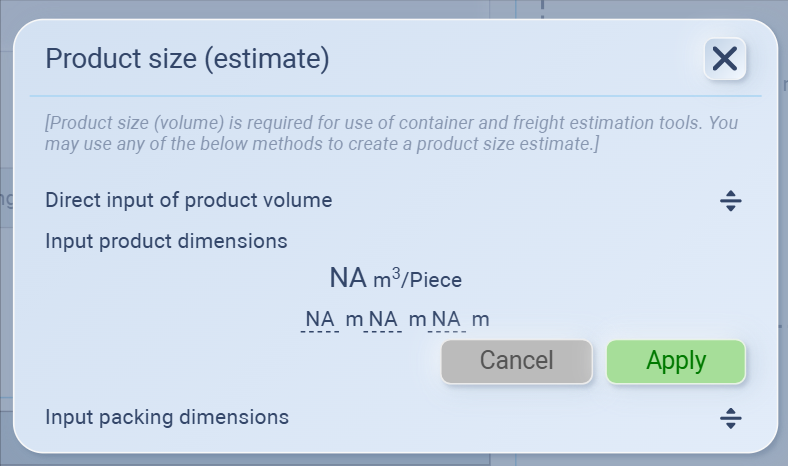Image resolution: width=788 pixels, height=466 pixels.
Task: Expand Direct input of product volume arrow icon
Action: 731,201
